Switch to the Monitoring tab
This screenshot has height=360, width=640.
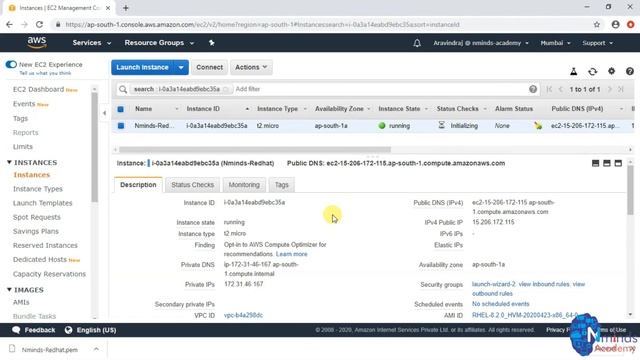click(244, 185)
